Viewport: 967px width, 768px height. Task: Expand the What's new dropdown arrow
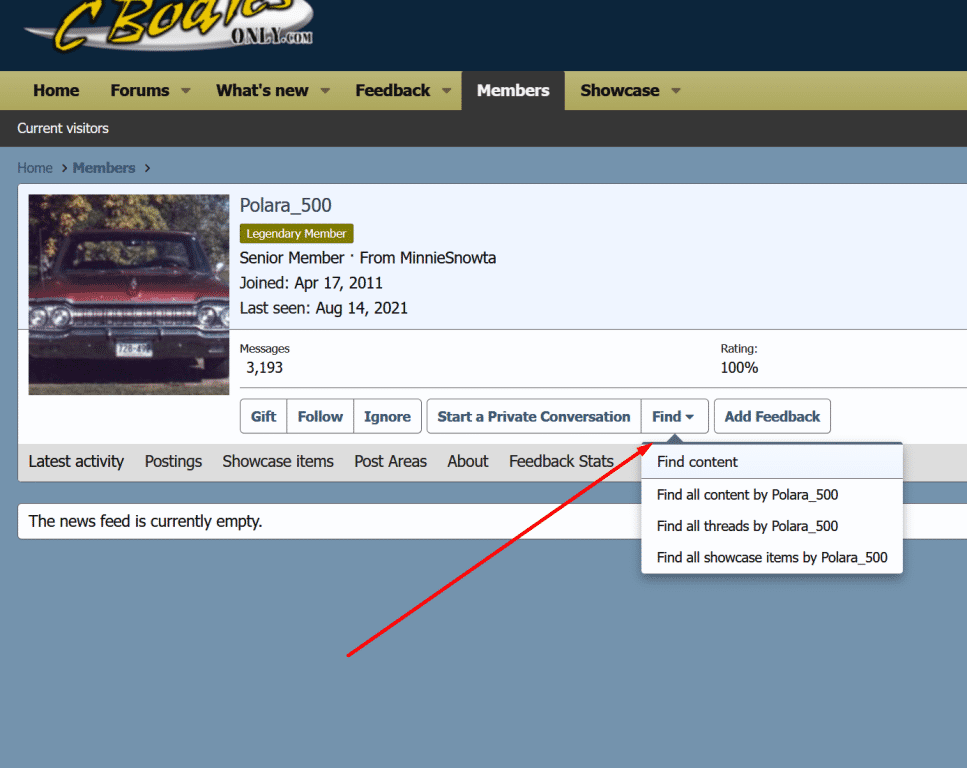coord(325,91)
